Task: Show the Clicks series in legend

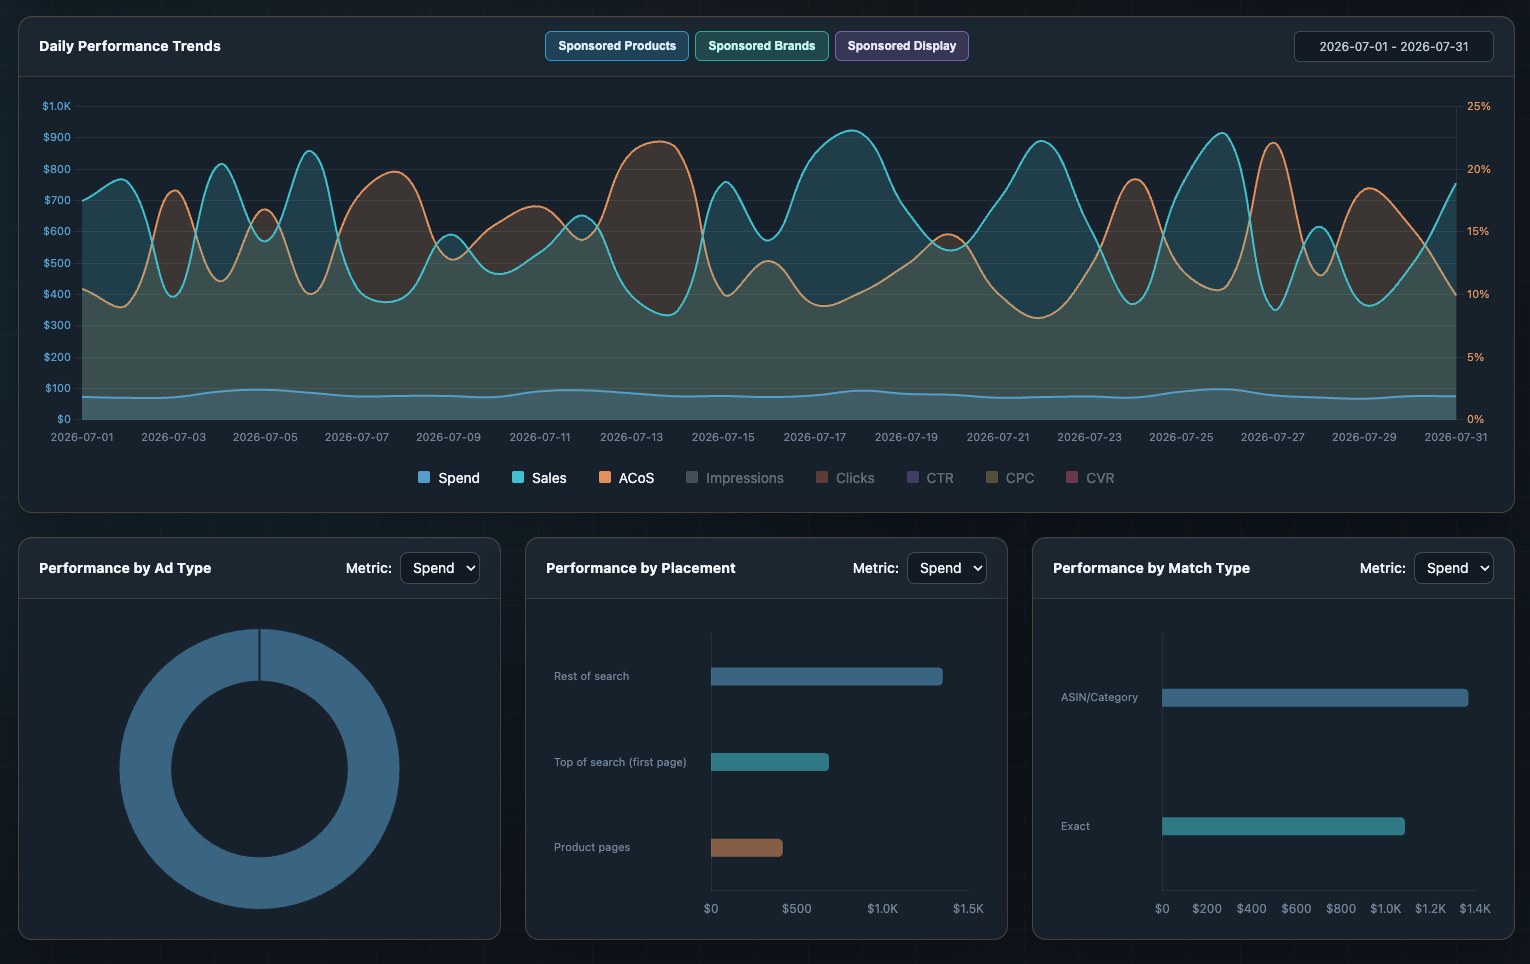Action: 845,478
